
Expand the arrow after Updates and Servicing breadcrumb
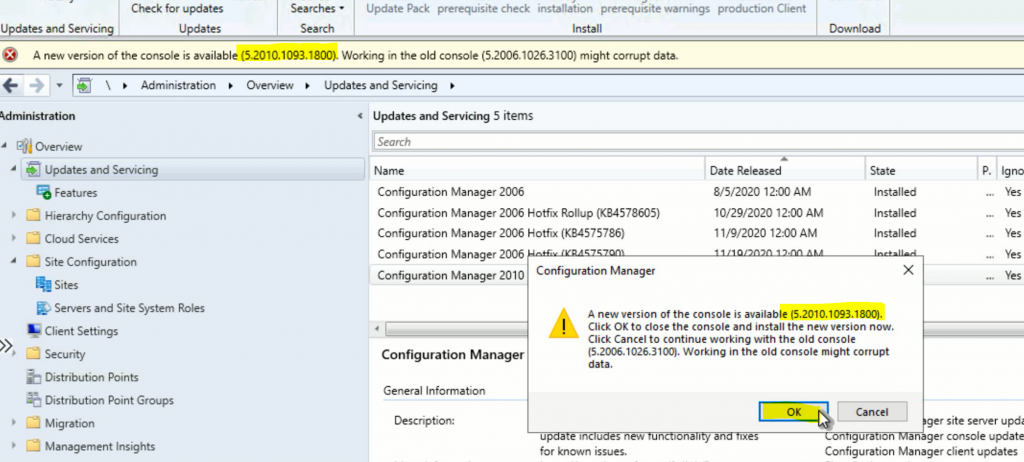(x=452, y=86)
